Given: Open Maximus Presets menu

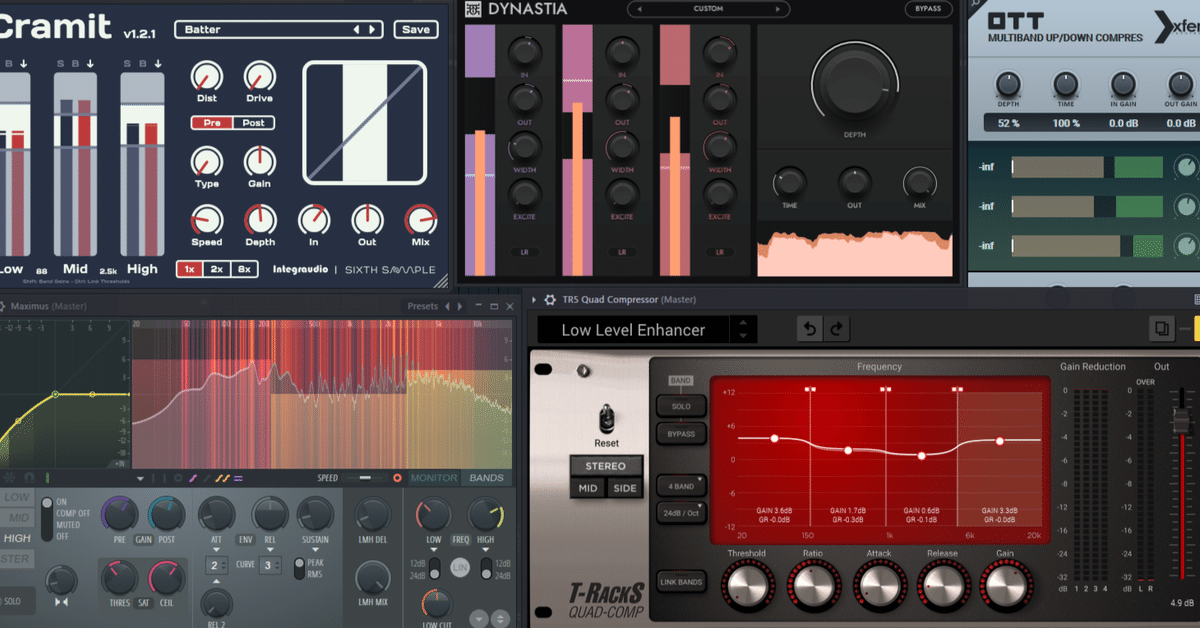Looking at the screenshot, I should coord(423,306).
